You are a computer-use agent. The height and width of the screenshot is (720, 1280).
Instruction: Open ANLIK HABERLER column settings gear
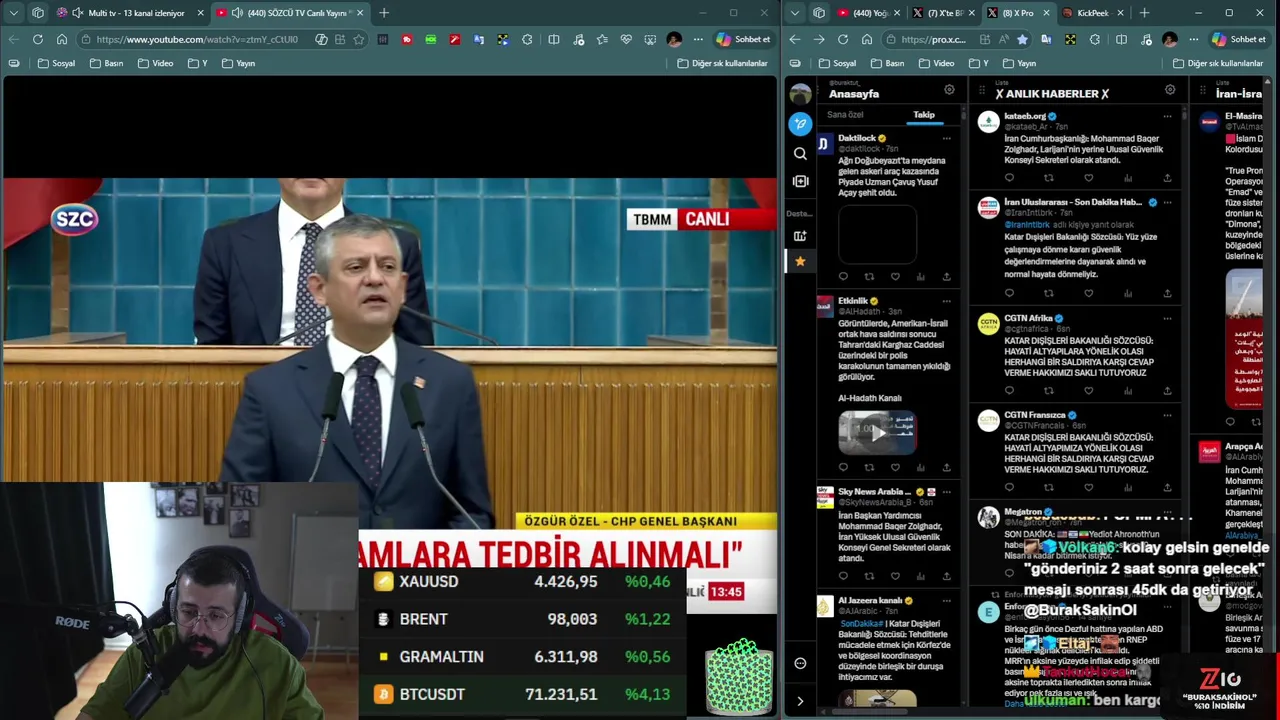click(x=1170, y=90)
